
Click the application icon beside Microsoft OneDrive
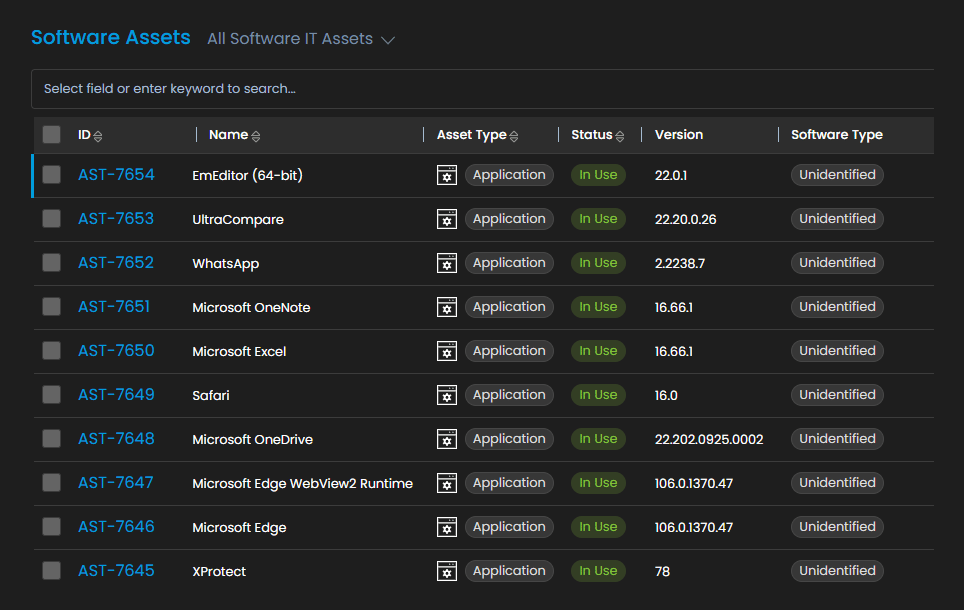[x=447, y=439]
